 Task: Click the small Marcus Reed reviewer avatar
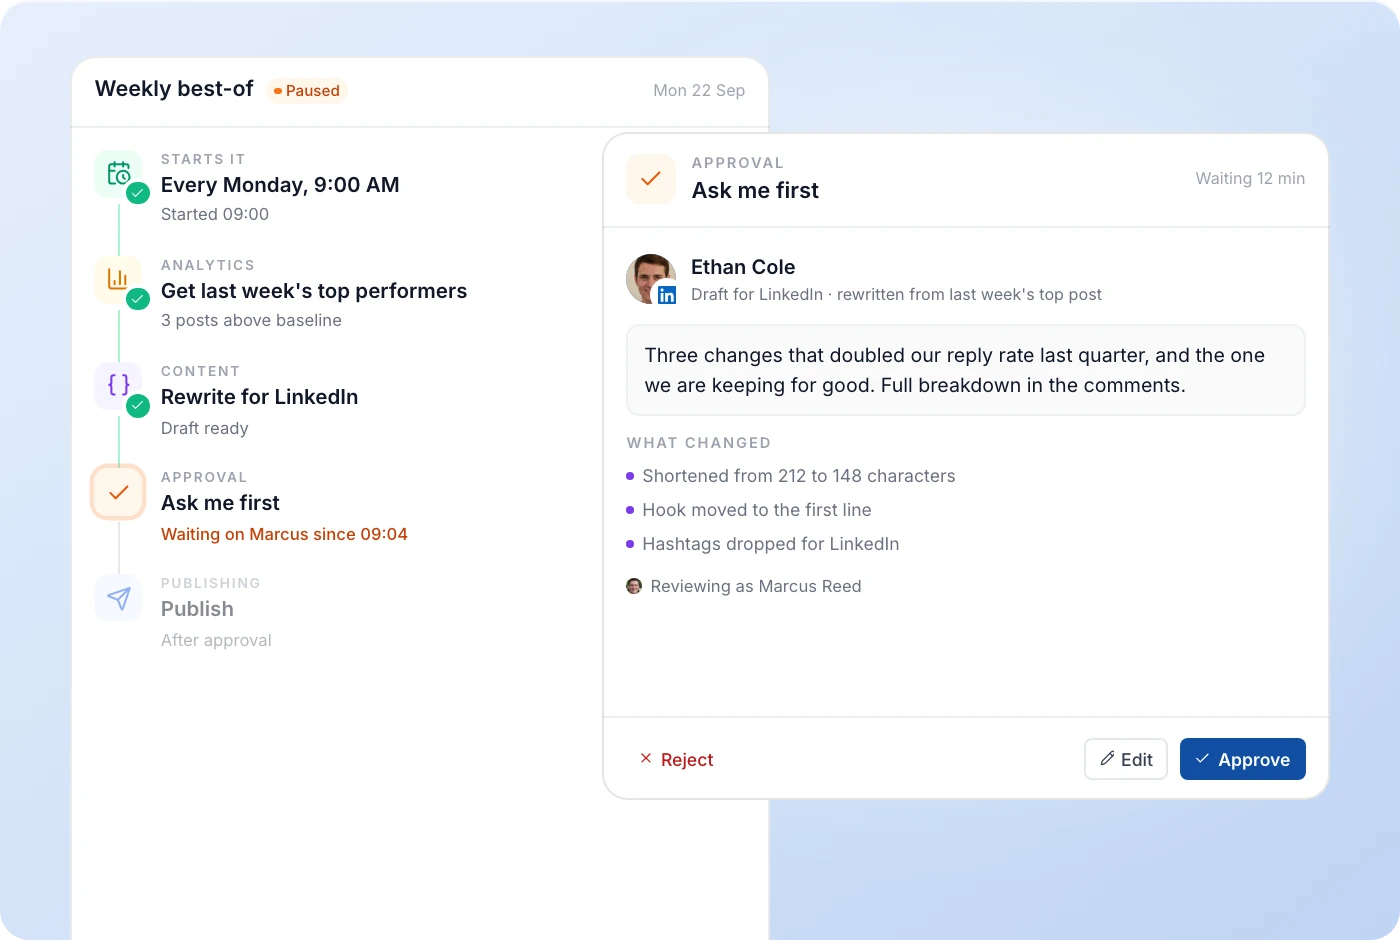634,586
